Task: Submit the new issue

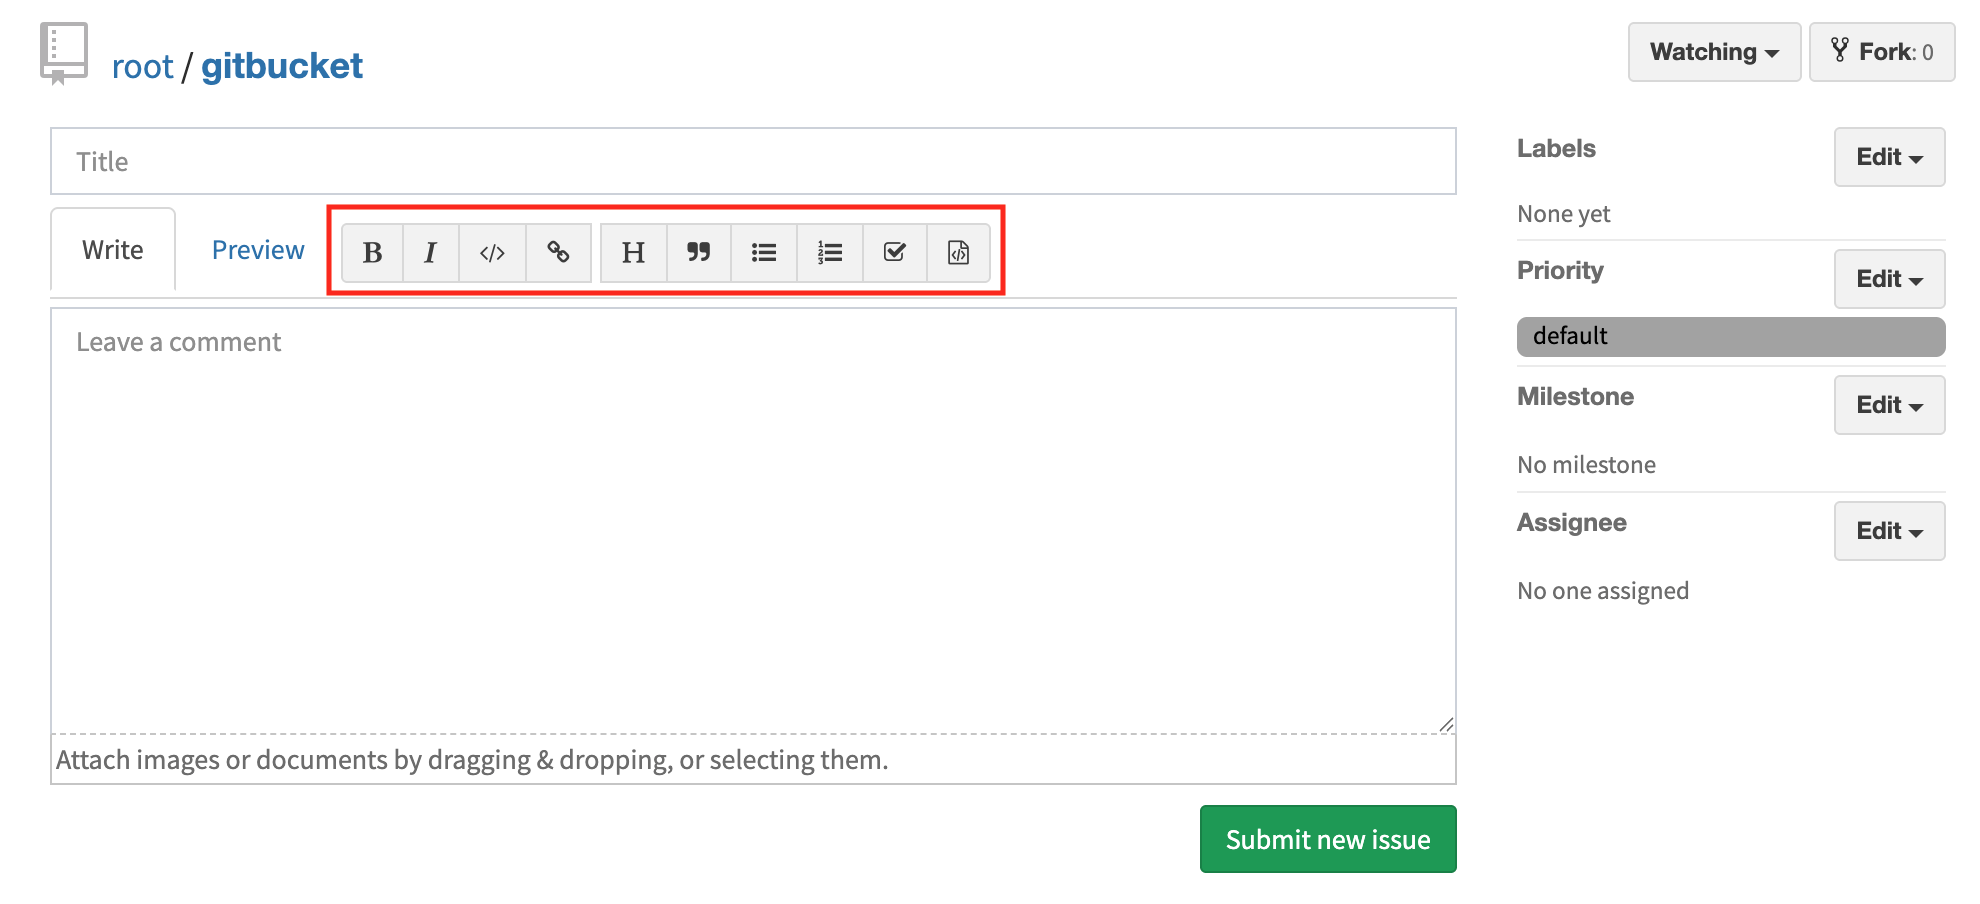Action: 1327,839
